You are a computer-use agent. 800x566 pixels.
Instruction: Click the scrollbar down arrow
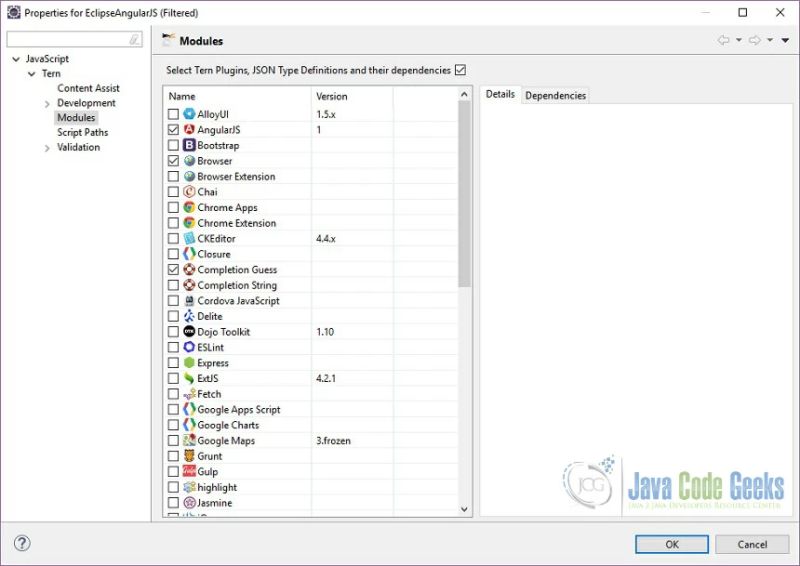point(464,509)
